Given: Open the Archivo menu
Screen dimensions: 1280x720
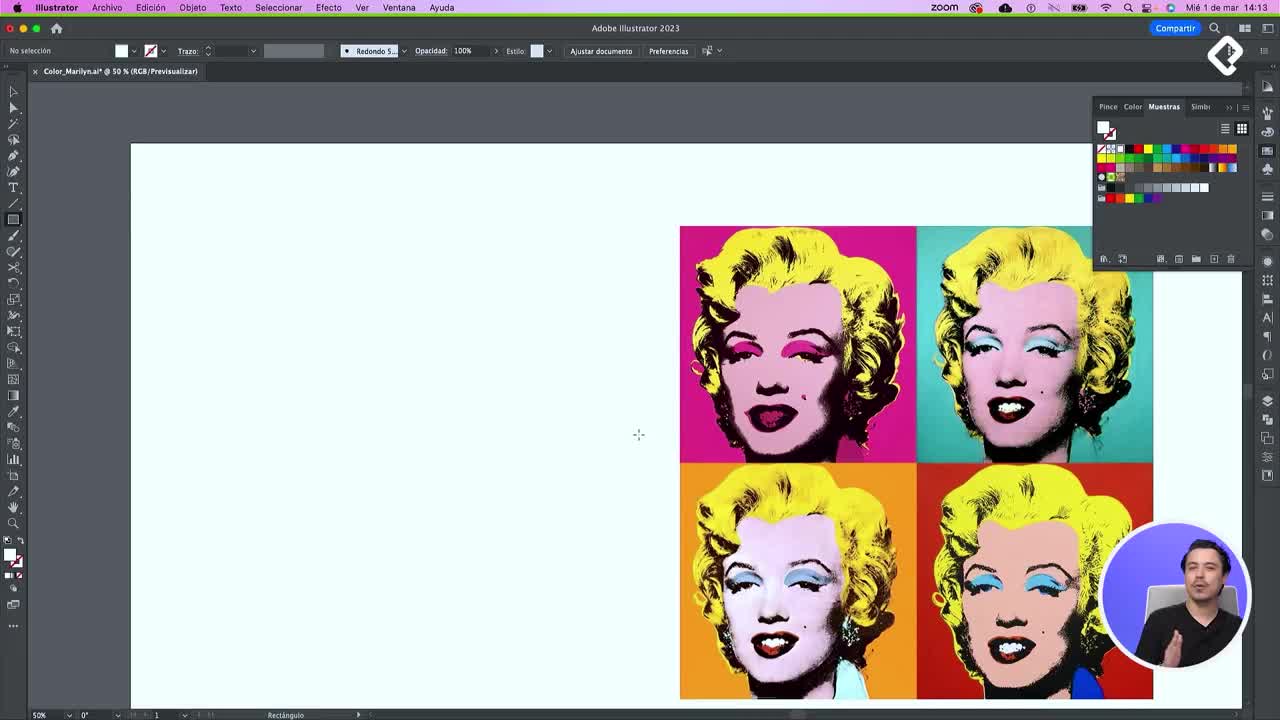Looking at the screenshot, I should pos(107,8).
